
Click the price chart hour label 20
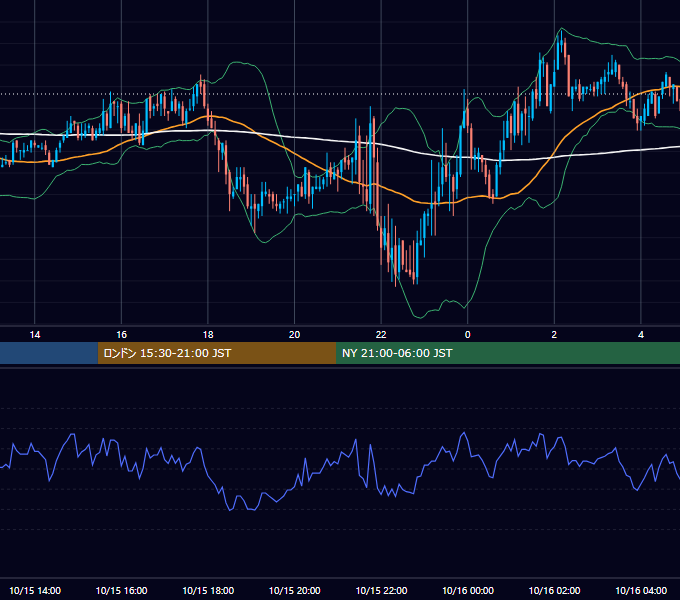pos(294,335)
